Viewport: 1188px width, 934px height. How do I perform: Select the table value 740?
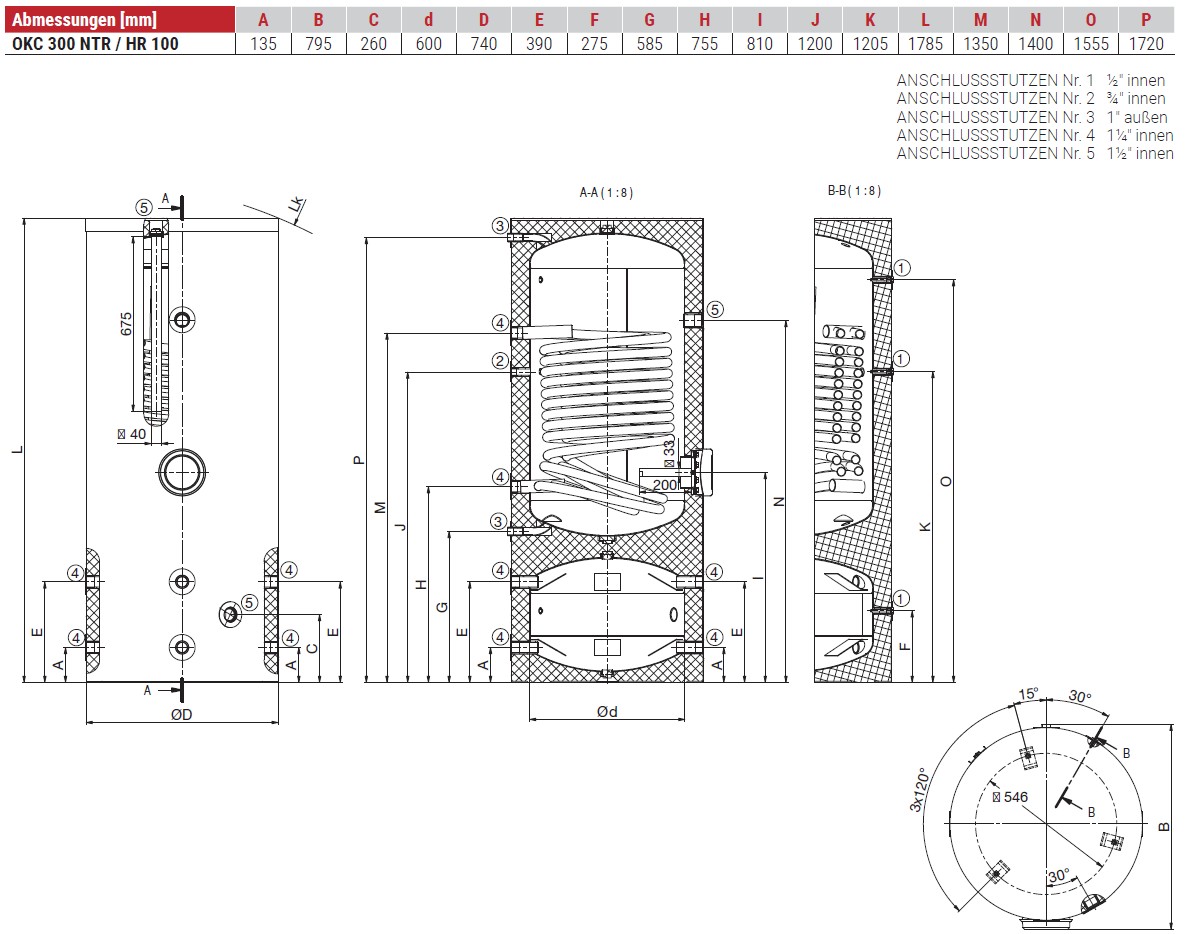point(483,44)
